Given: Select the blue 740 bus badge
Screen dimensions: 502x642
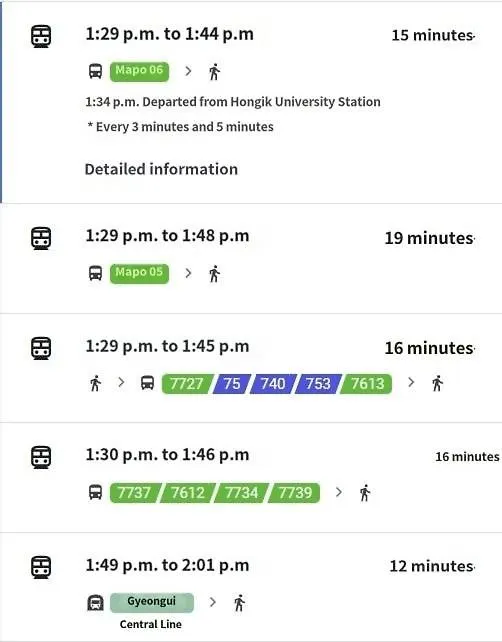Looking at the screenshot, I should coord(273,384).
